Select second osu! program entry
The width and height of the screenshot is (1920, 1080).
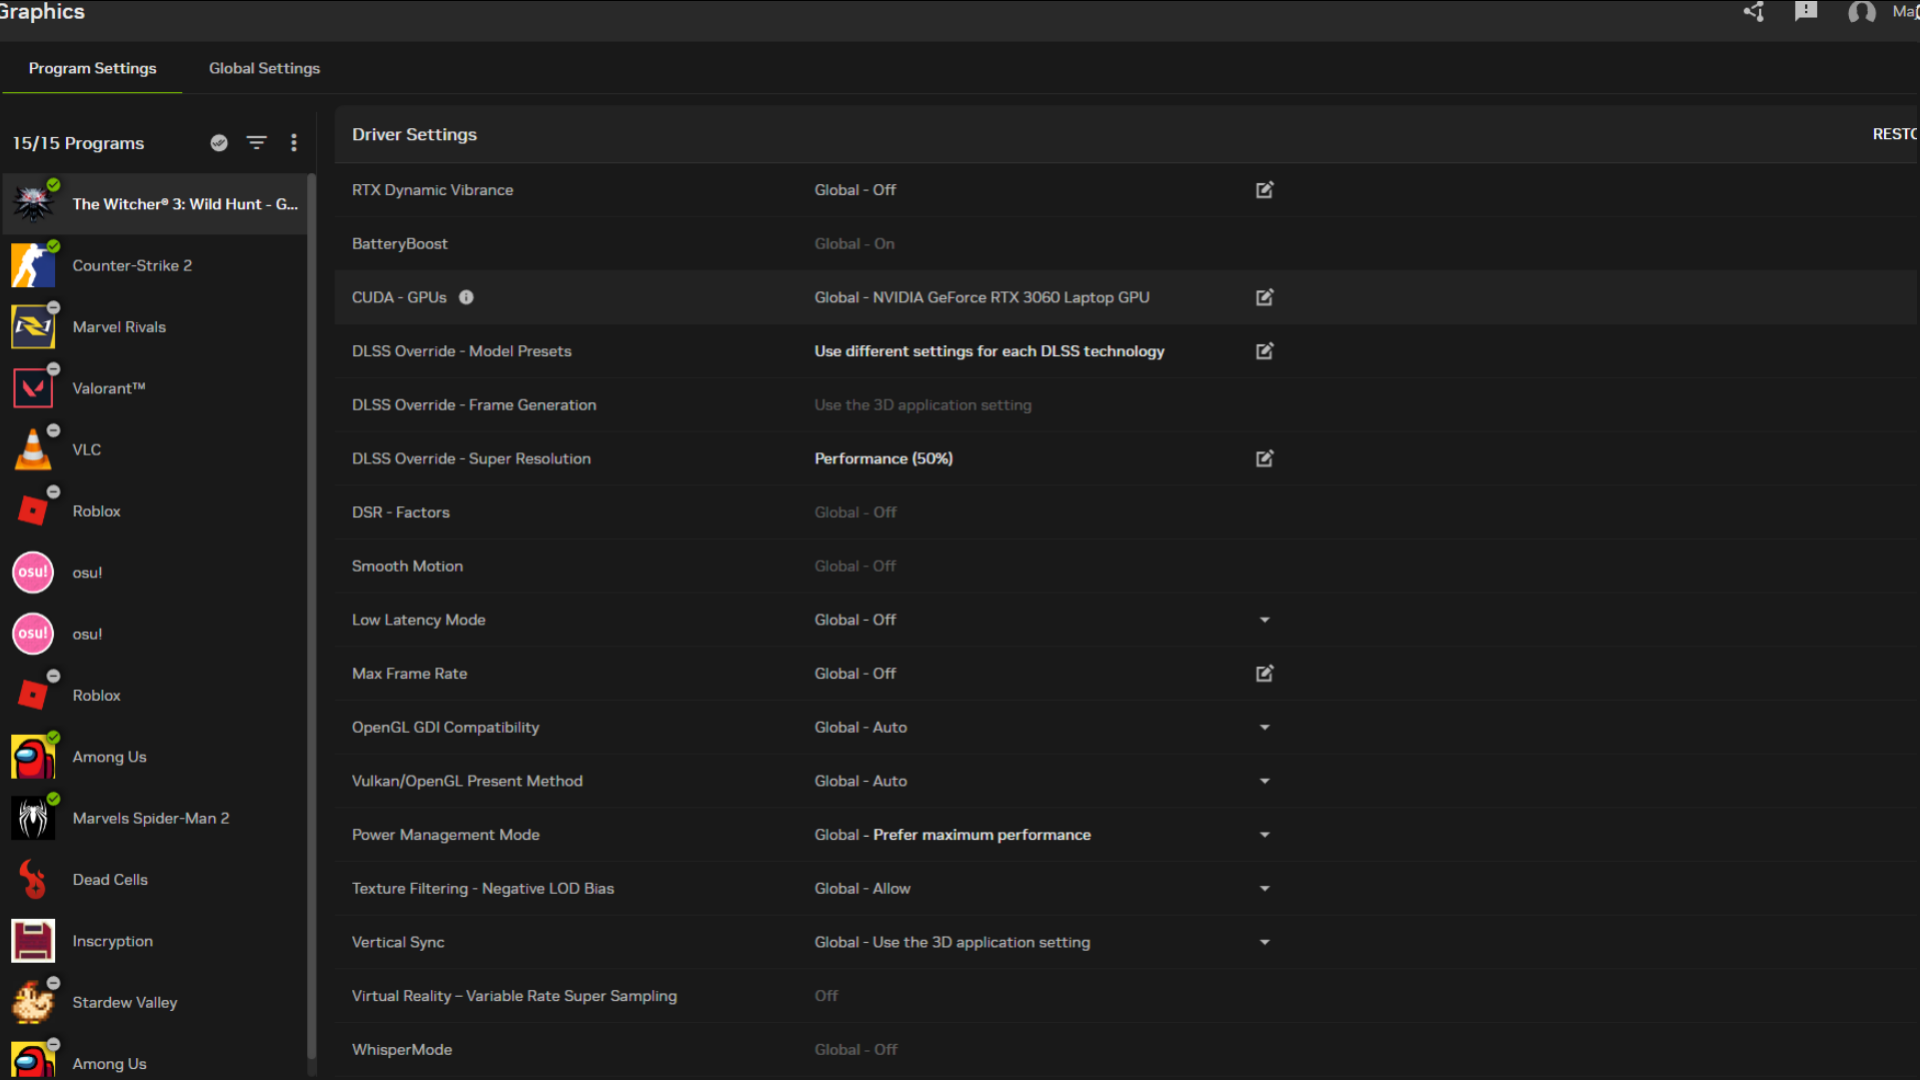[155, 634]
